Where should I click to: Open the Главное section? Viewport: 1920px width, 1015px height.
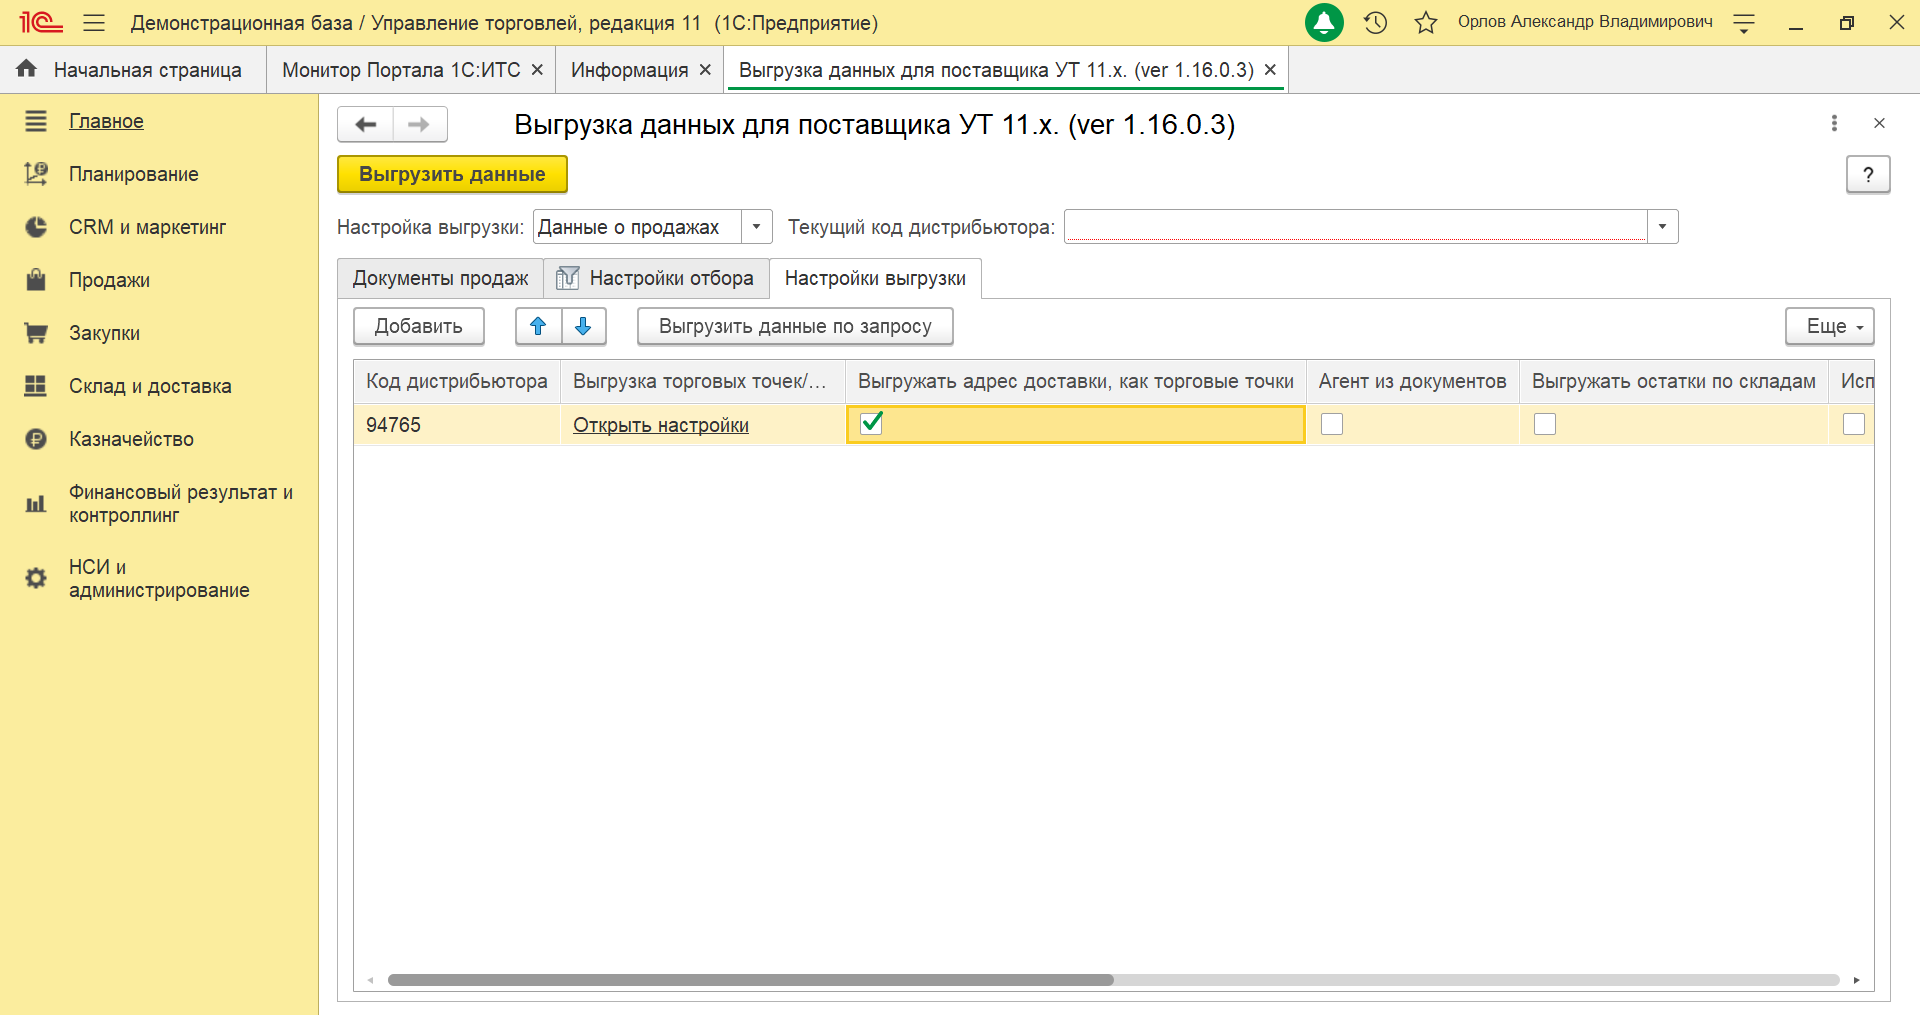(106, 121)
